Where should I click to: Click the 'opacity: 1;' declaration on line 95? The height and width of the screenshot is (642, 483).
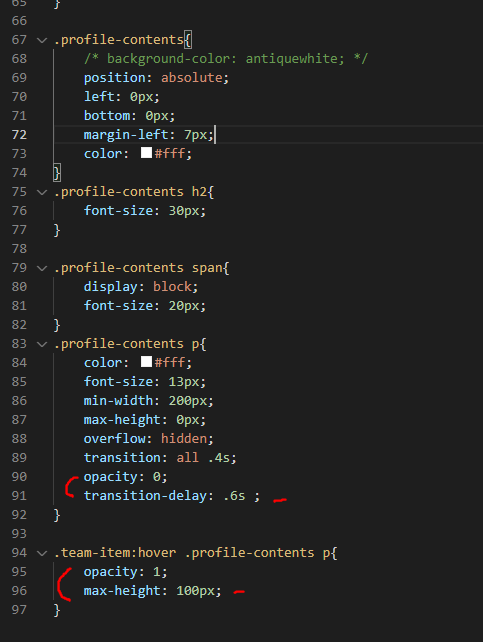125,572
